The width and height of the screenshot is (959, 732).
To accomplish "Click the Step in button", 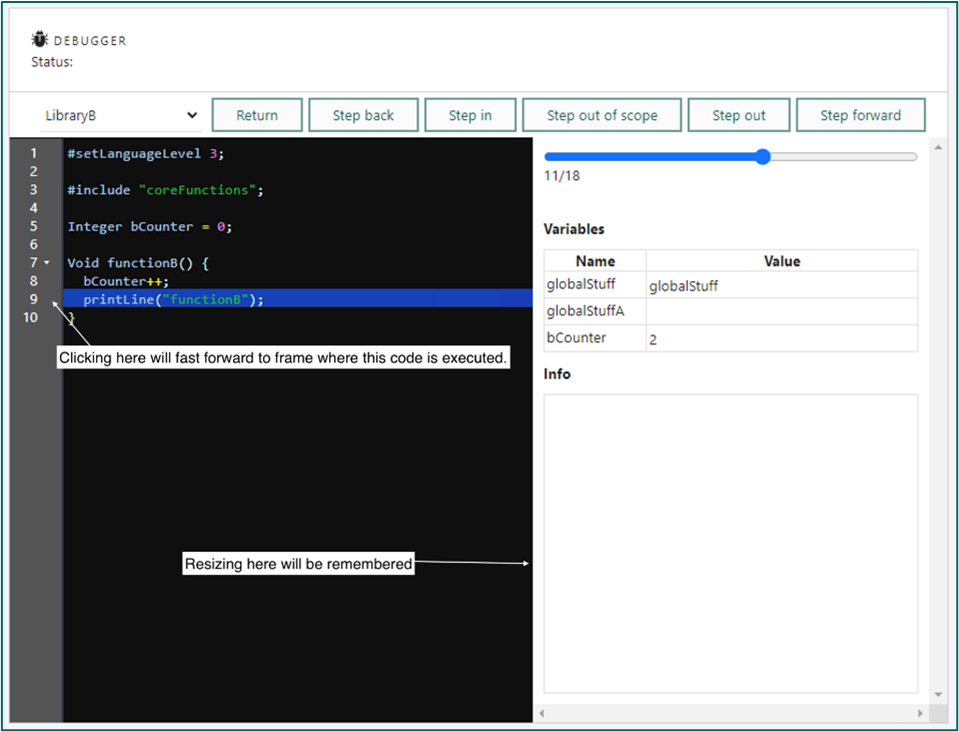I will click(x=470, y=115).
